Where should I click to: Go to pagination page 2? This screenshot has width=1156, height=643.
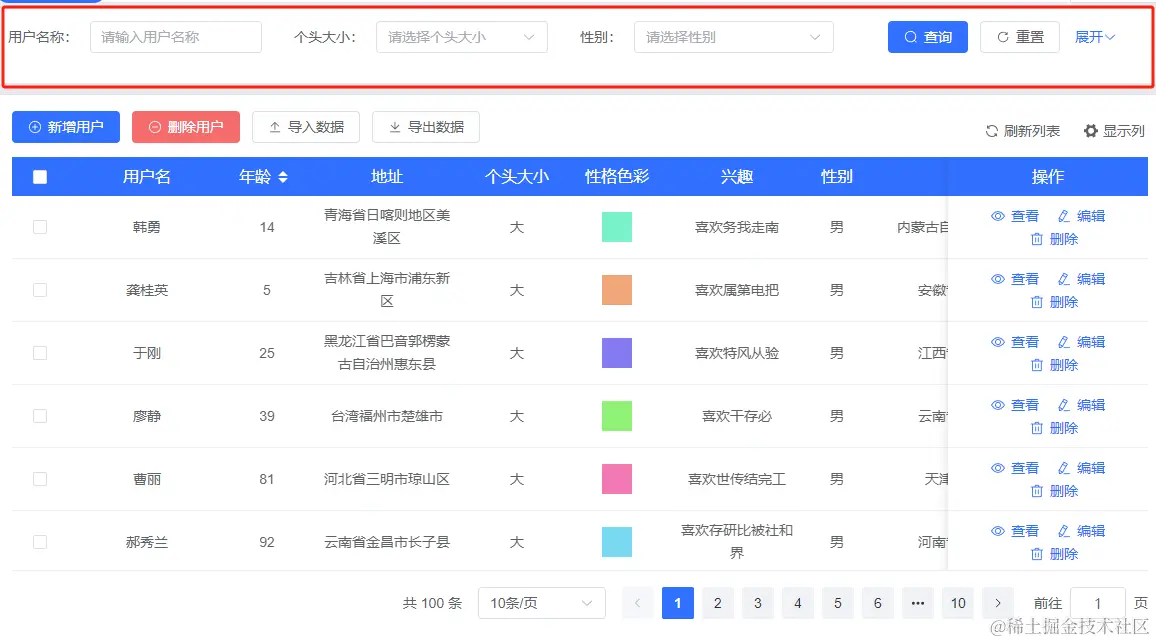(717, 603)
